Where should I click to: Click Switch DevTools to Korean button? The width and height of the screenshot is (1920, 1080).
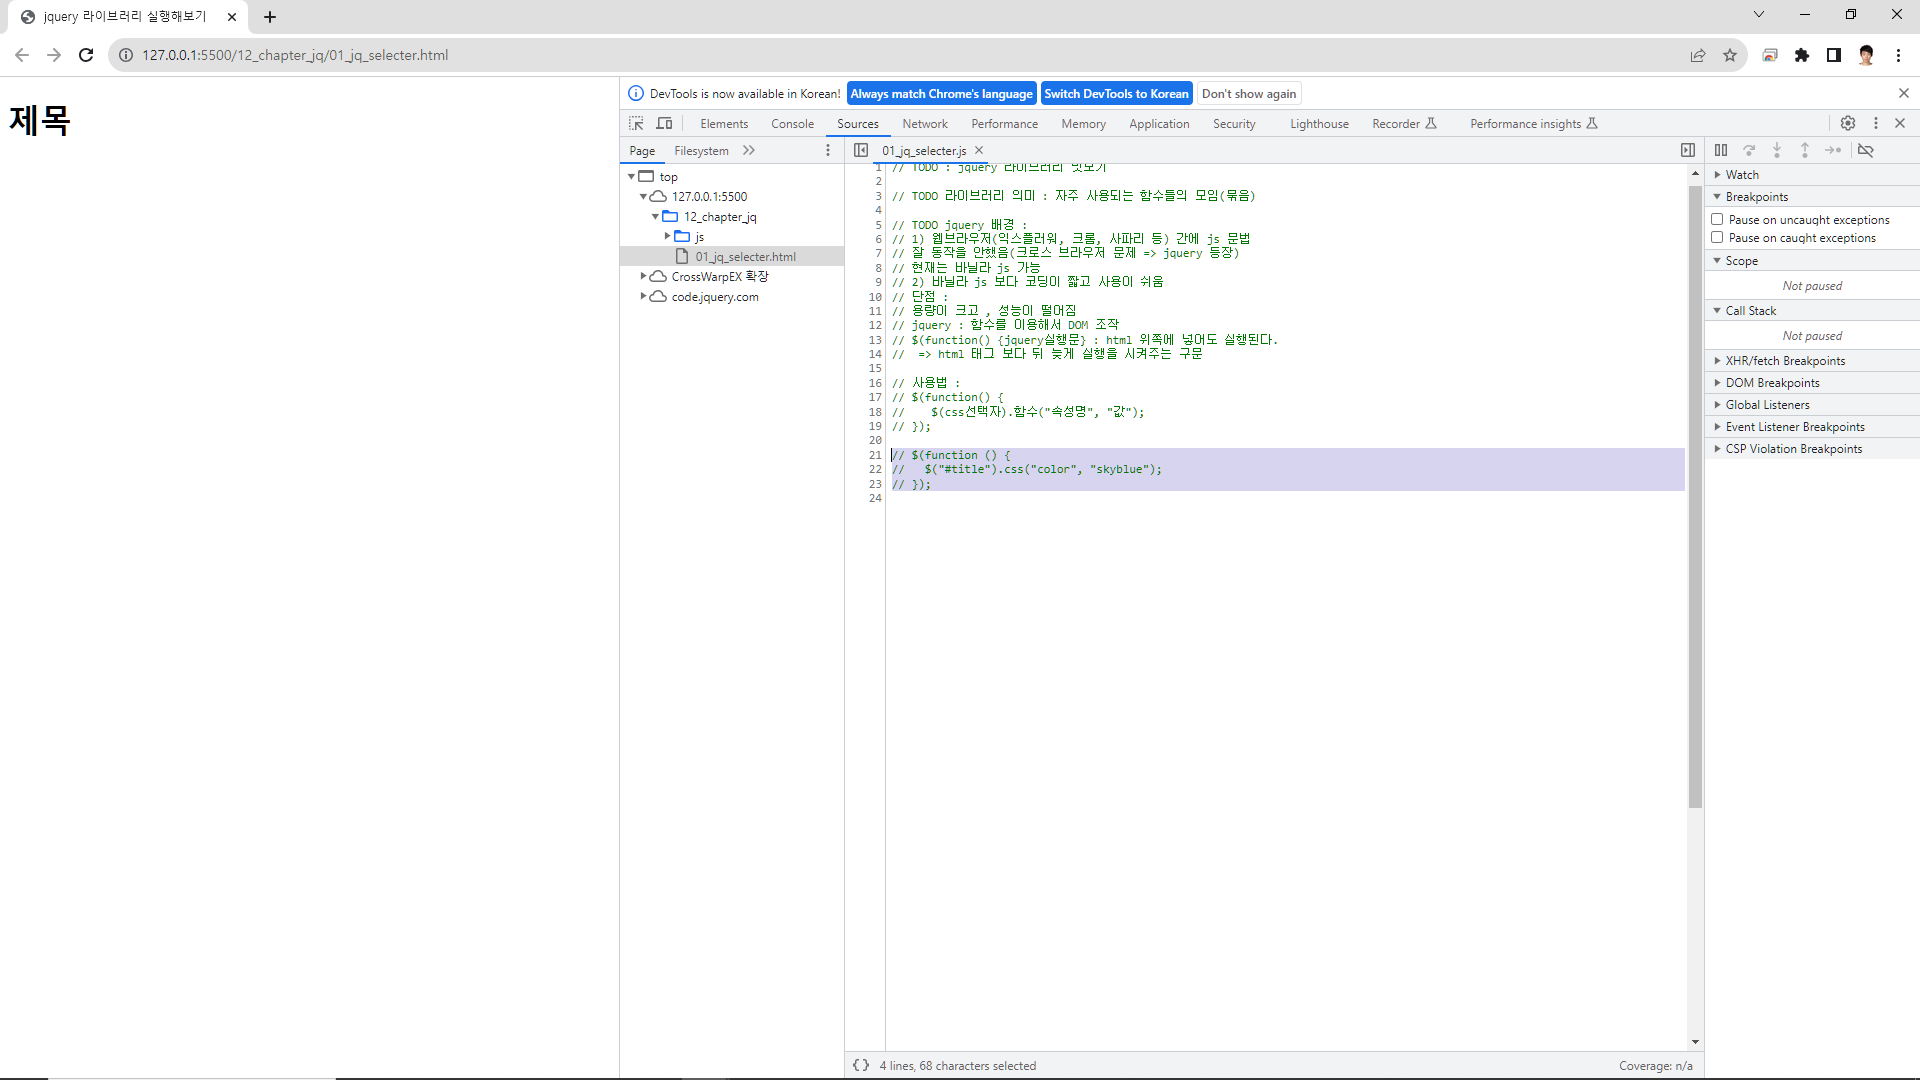point(1116,94)
